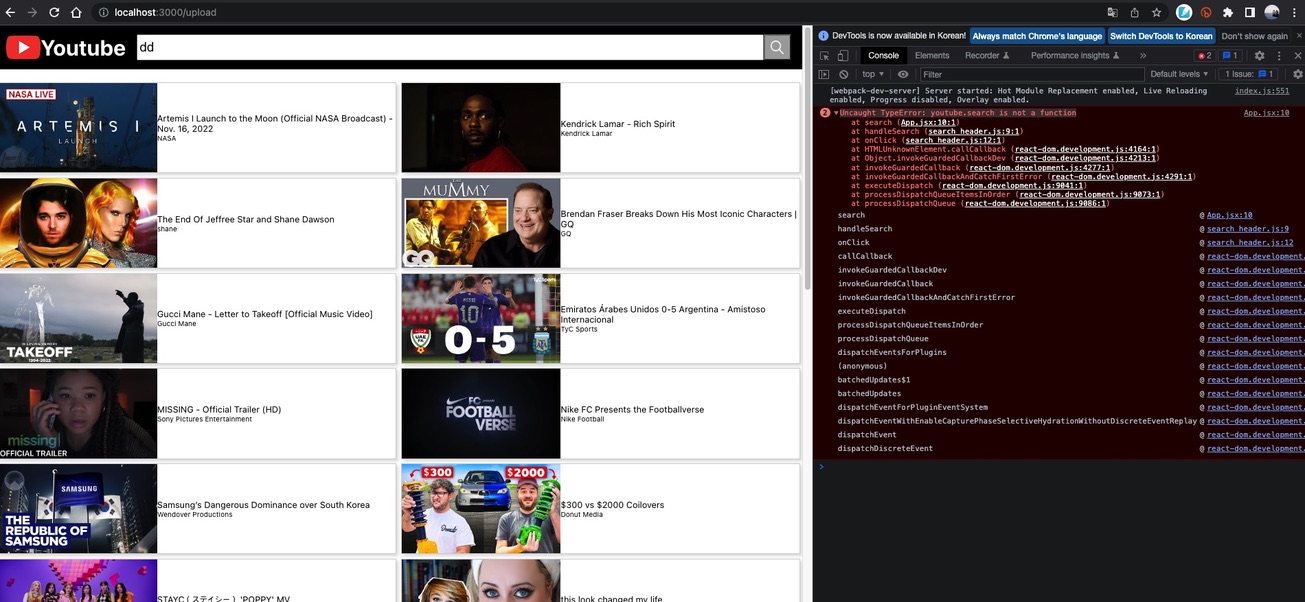Open the index.js:551 source link

[x=1262, y=91]
